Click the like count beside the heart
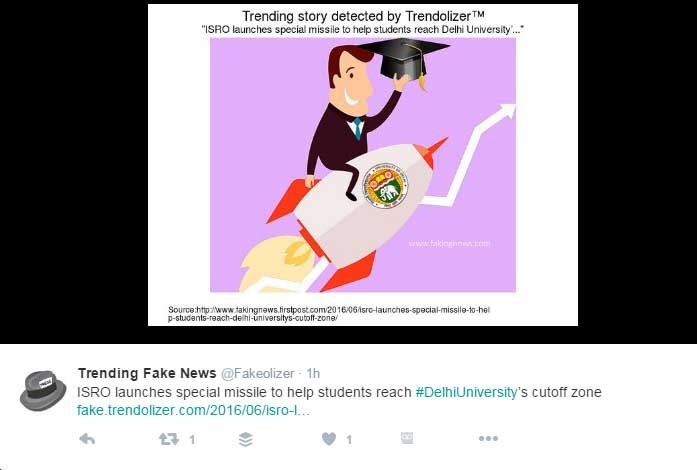The height and width of the screenshot is (470, 697). pos(349,440)
